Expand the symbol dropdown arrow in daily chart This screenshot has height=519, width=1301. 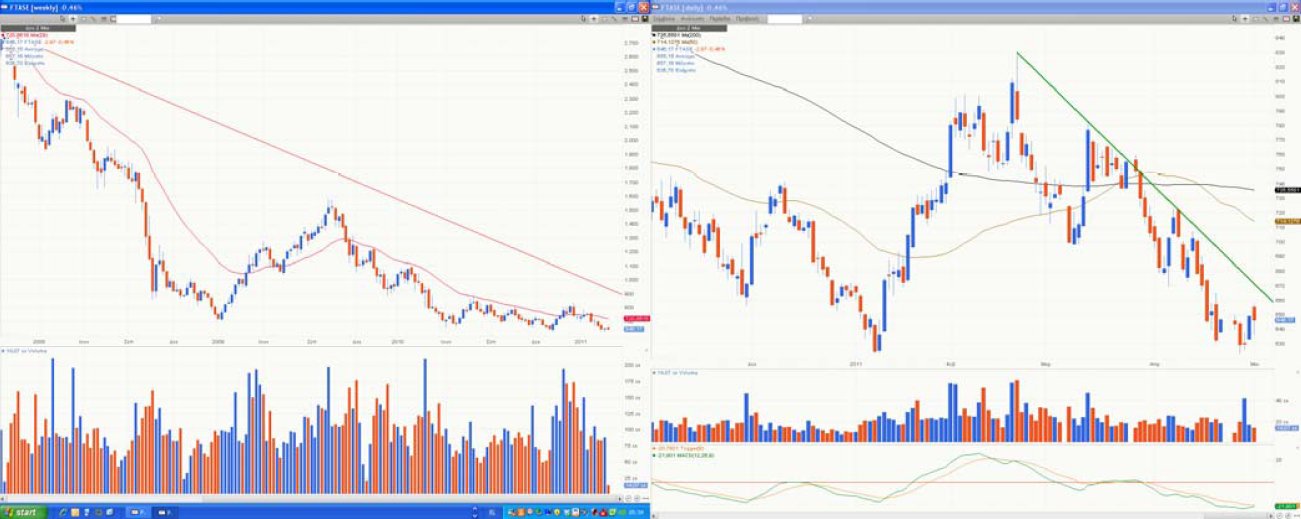(x=808, y=19)
